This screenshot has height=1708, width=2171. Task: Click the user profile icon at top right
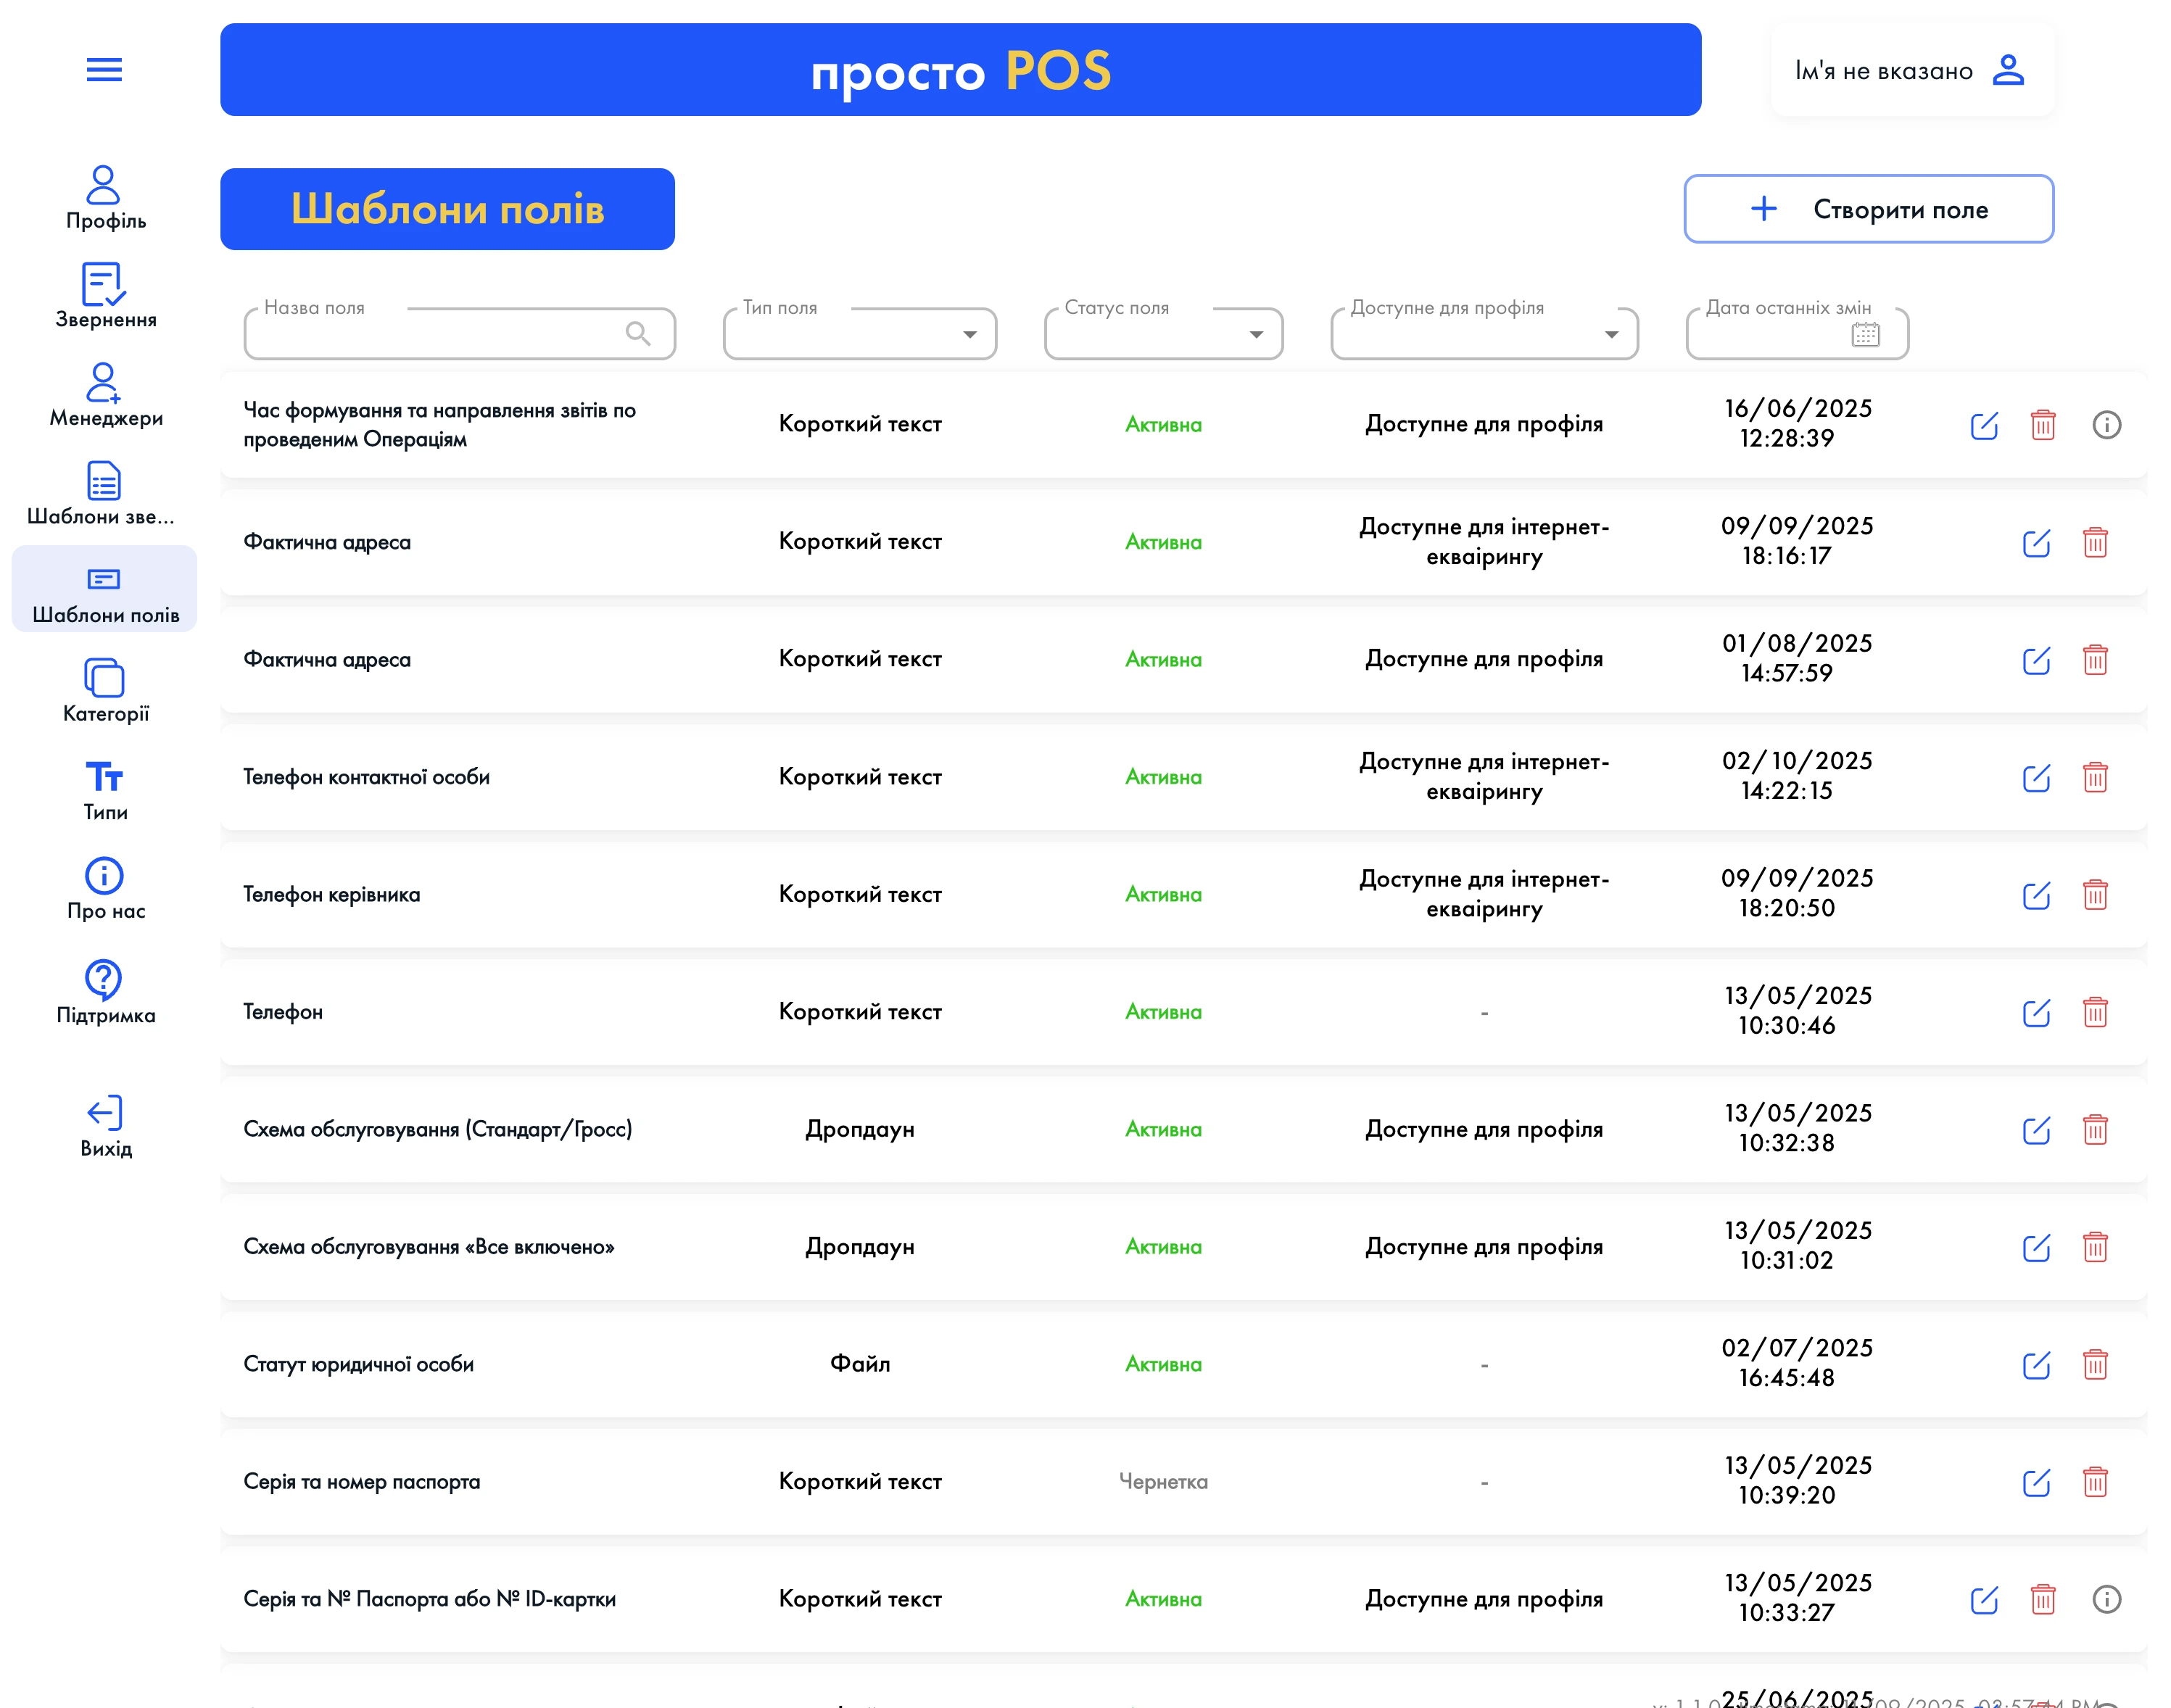click(2008, 70)
